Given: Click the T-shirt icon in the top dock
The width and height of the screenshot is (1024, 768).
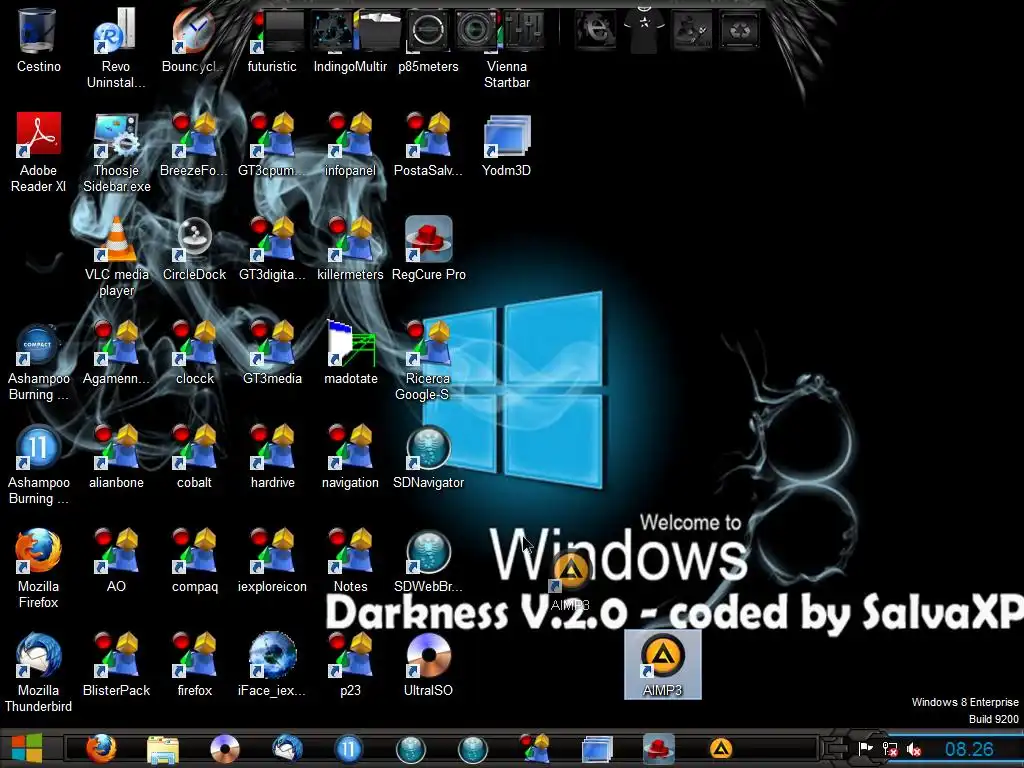Looking at the screenshot, I should [x=644, y=28].
